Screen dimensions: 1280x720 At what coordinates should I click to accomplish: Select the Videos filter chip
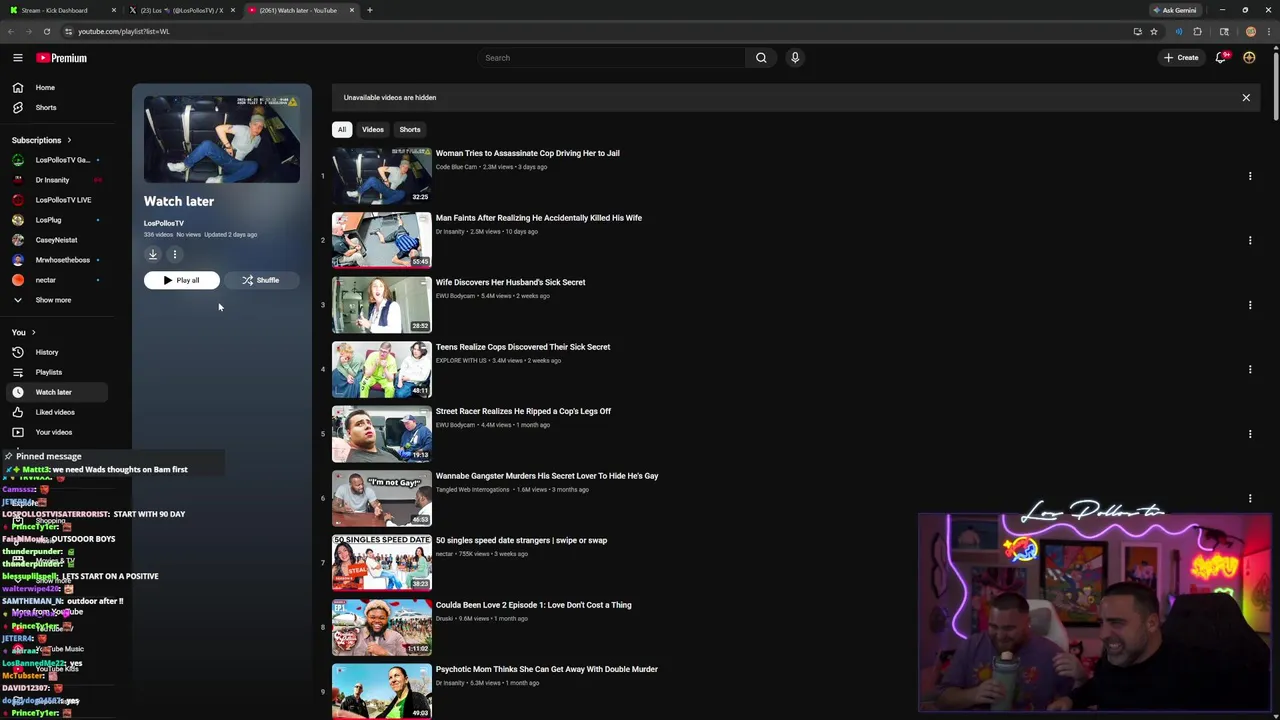pyautogui.click(x=373, y=129)
